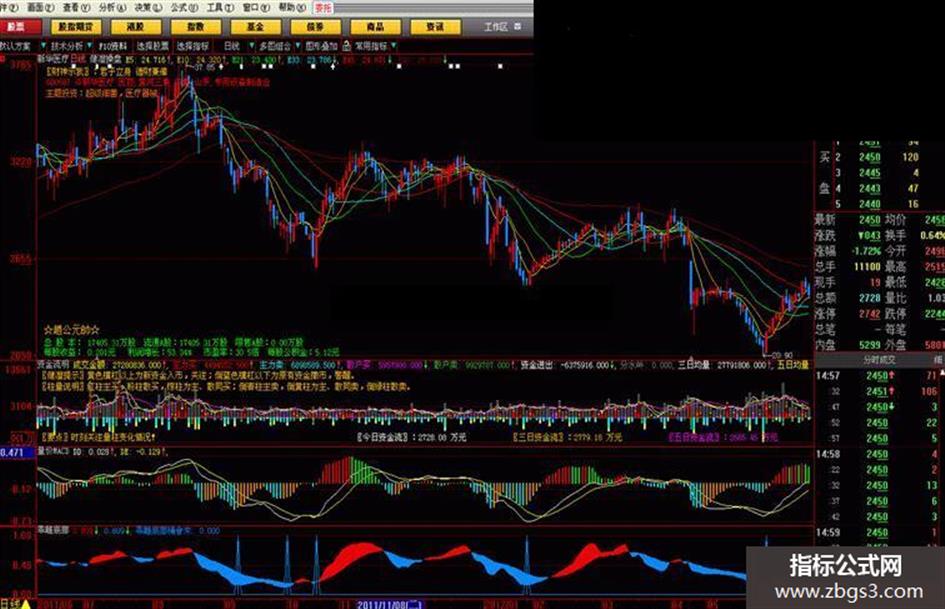Switch to the 债券 tab
The height and width of the screenshot is (609, 945).
pyautogui.click(x=315, y=27)
